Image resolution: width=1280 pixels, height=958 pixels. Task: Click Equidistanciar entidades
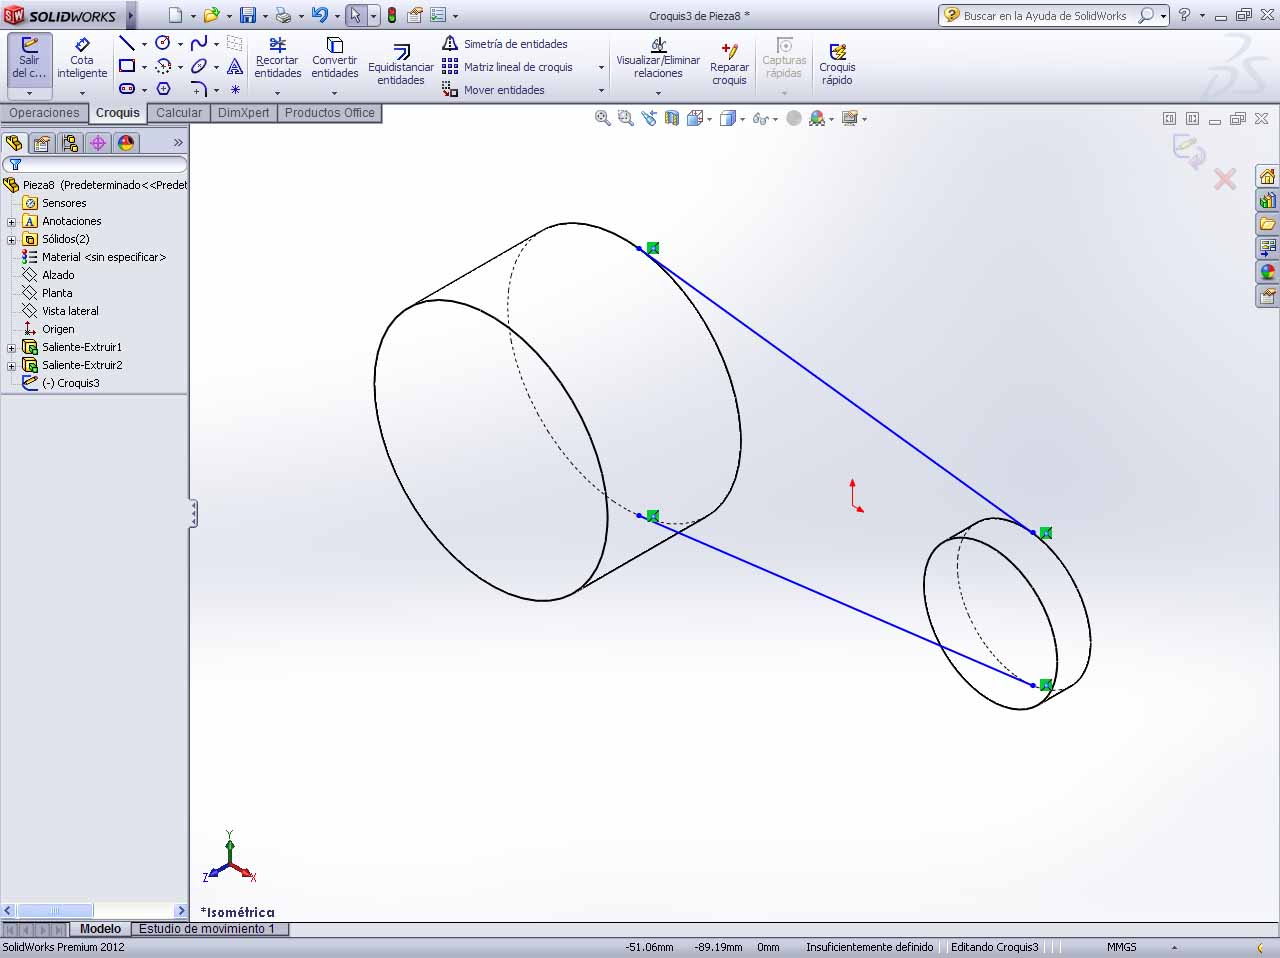click(401, 64)
